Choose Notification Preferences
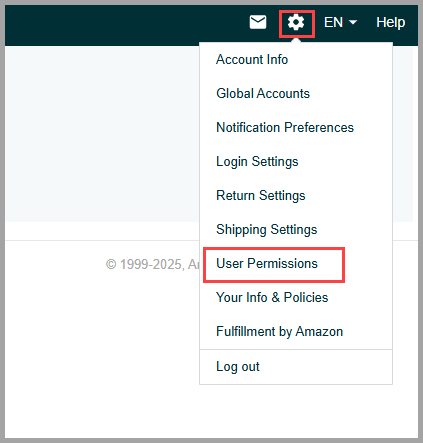The width and height of the screenshot is (423, 443). tap(285, 128)
